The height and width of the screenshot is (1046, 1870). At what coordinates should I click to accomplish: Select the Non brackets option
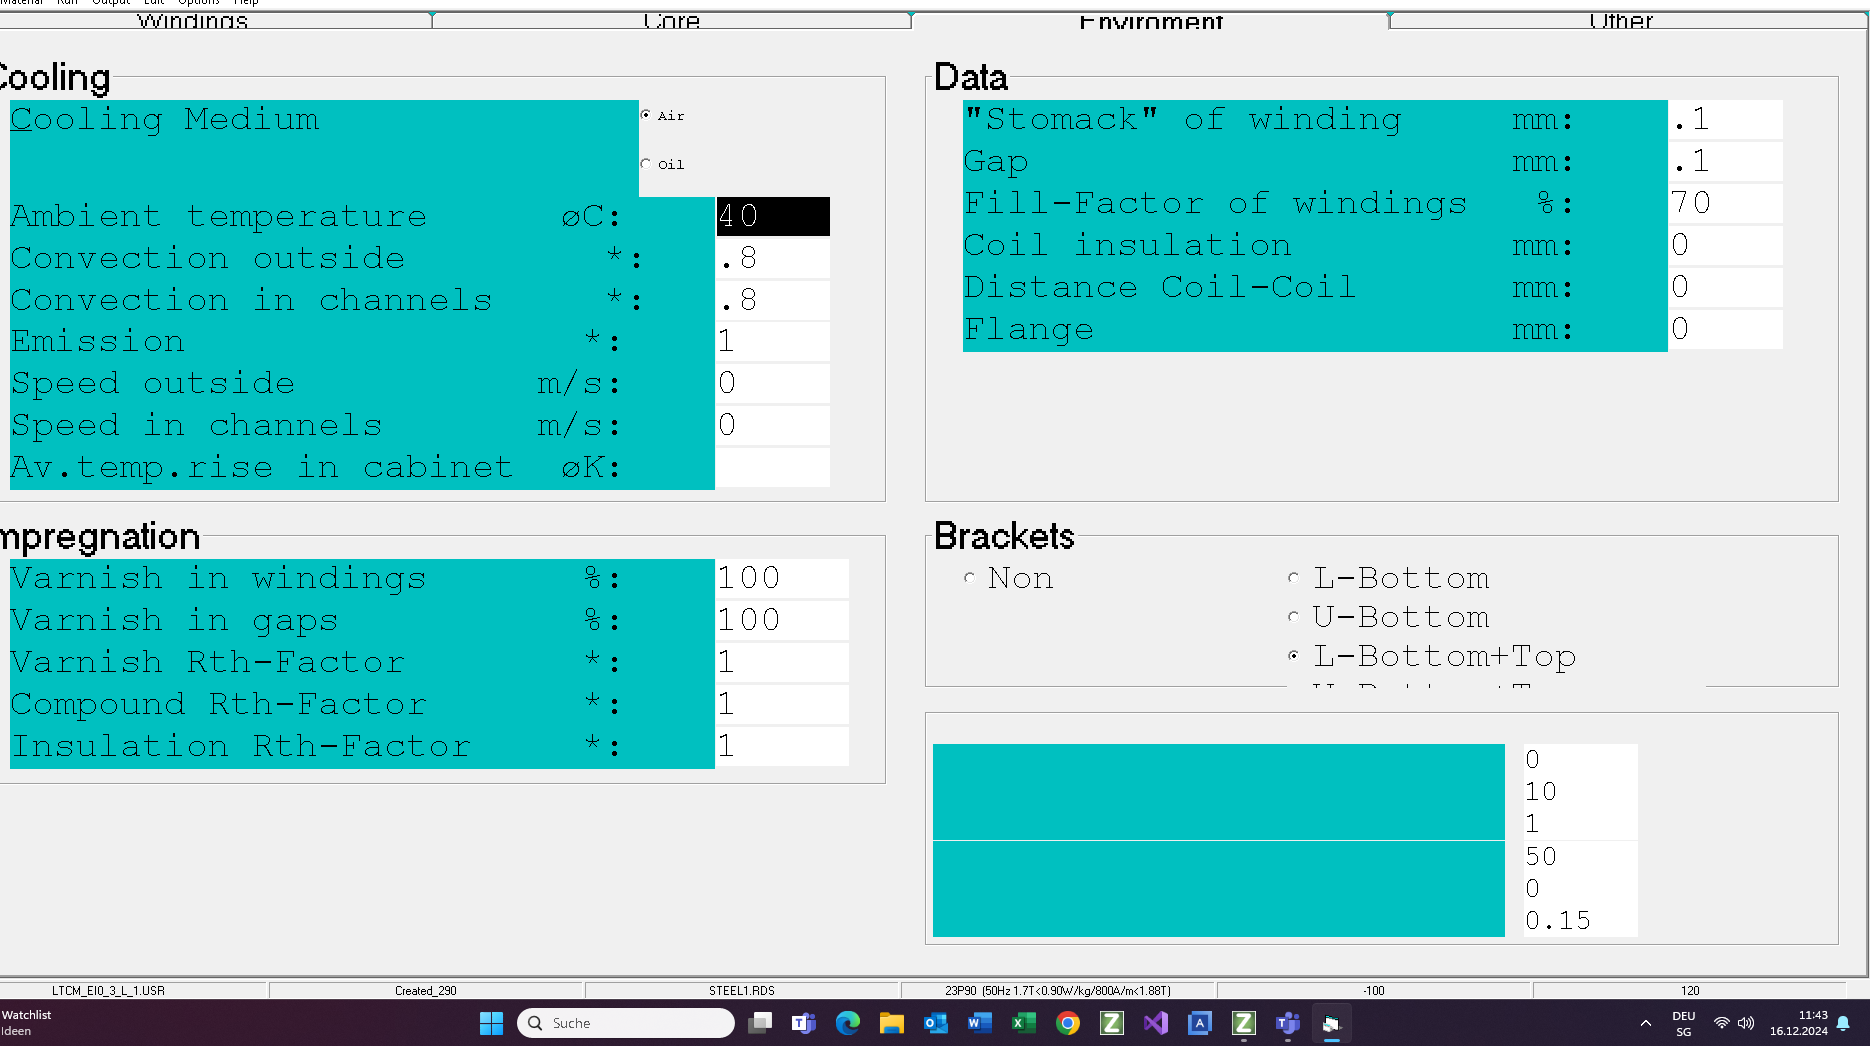(969, 578)
